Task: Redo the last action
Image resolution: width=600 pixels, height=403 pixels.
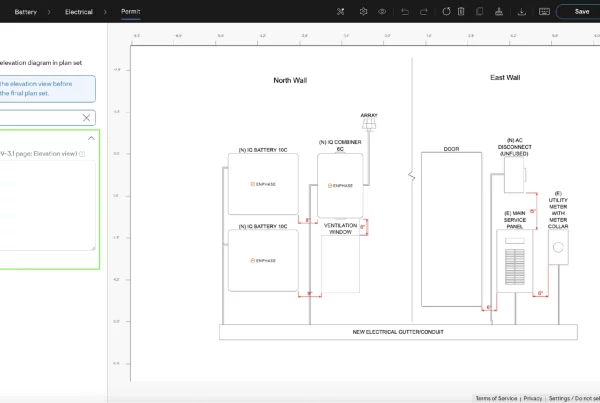Action: click(424, 11)
